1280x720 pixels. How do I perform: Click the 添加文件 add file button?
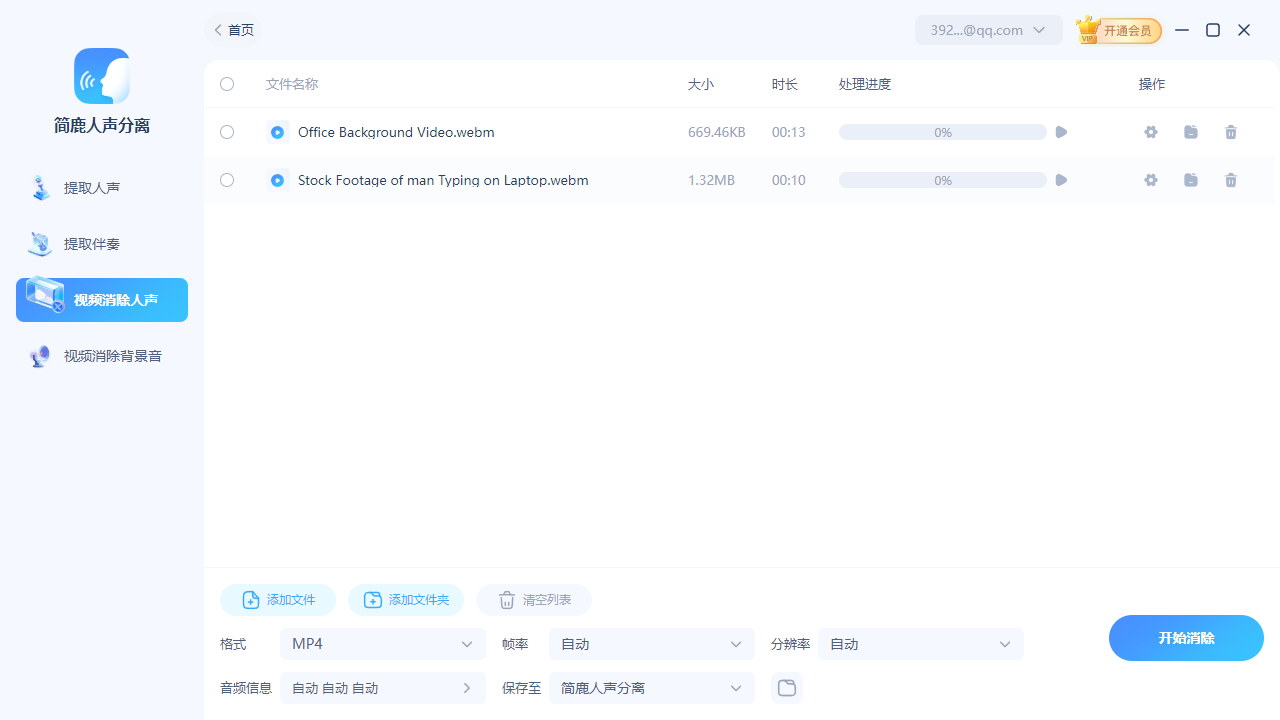pyautogui.click(x=278, y=600)
